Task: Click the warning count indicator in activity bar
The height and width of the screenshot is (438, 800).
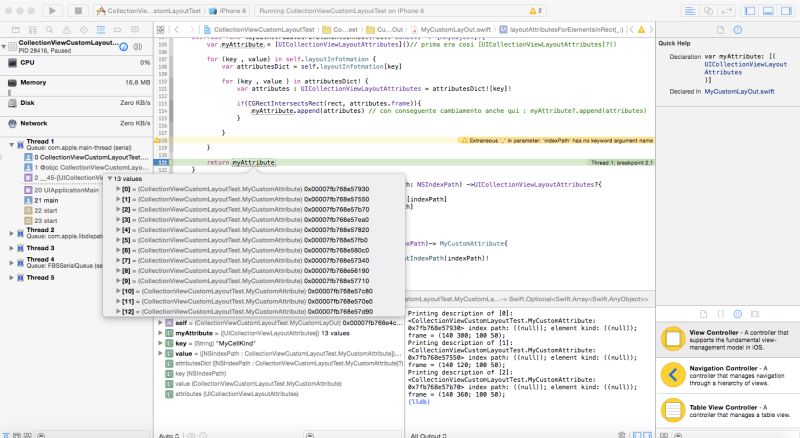Action: click(x=535, y=10)
